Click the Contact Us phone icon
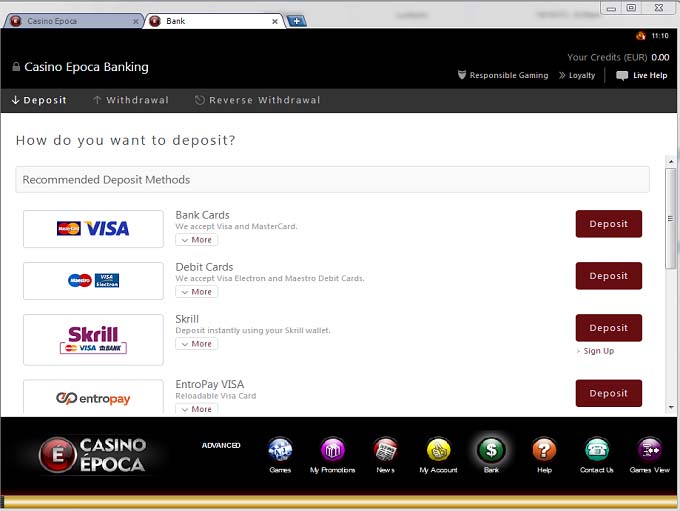This screenshot has height=511, width=680. [x=597, y=450]
